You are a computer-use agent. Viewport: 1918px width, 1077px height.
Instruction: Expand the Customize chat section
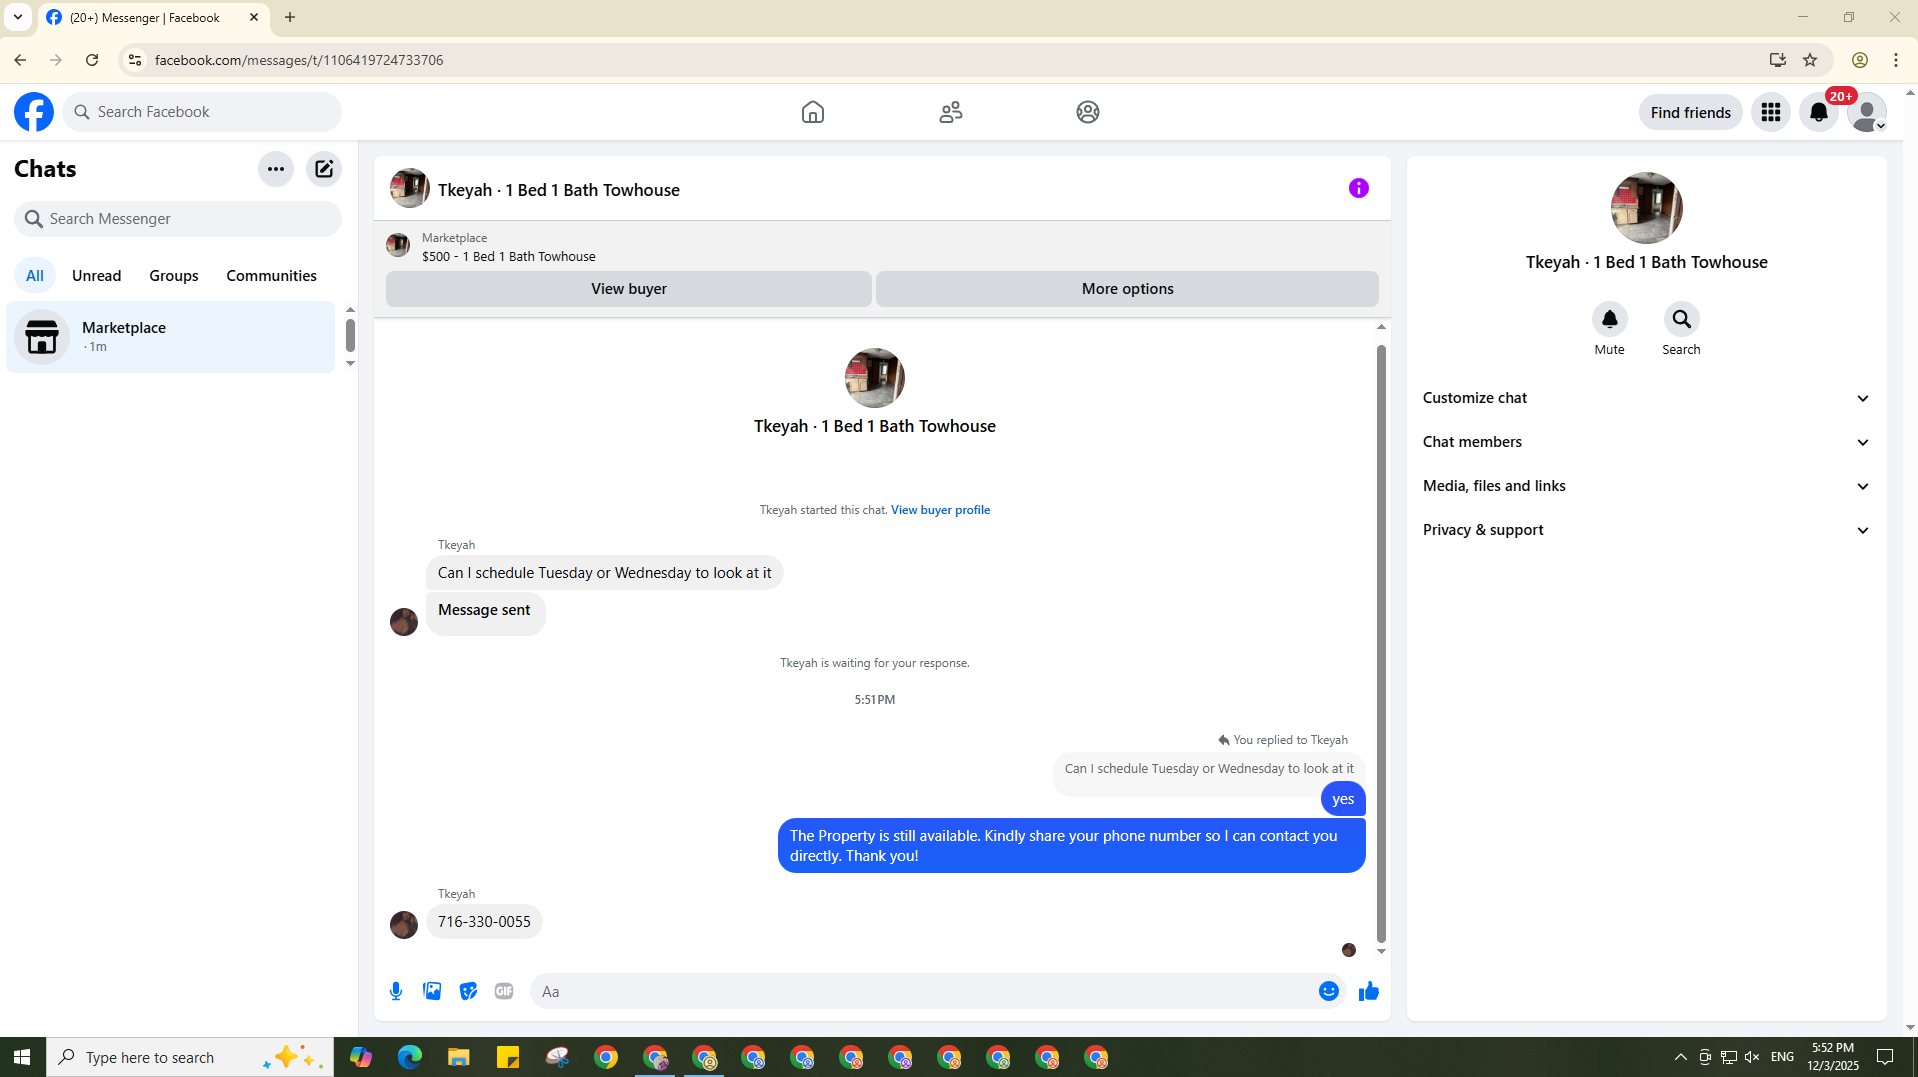tap(1646, 398)
